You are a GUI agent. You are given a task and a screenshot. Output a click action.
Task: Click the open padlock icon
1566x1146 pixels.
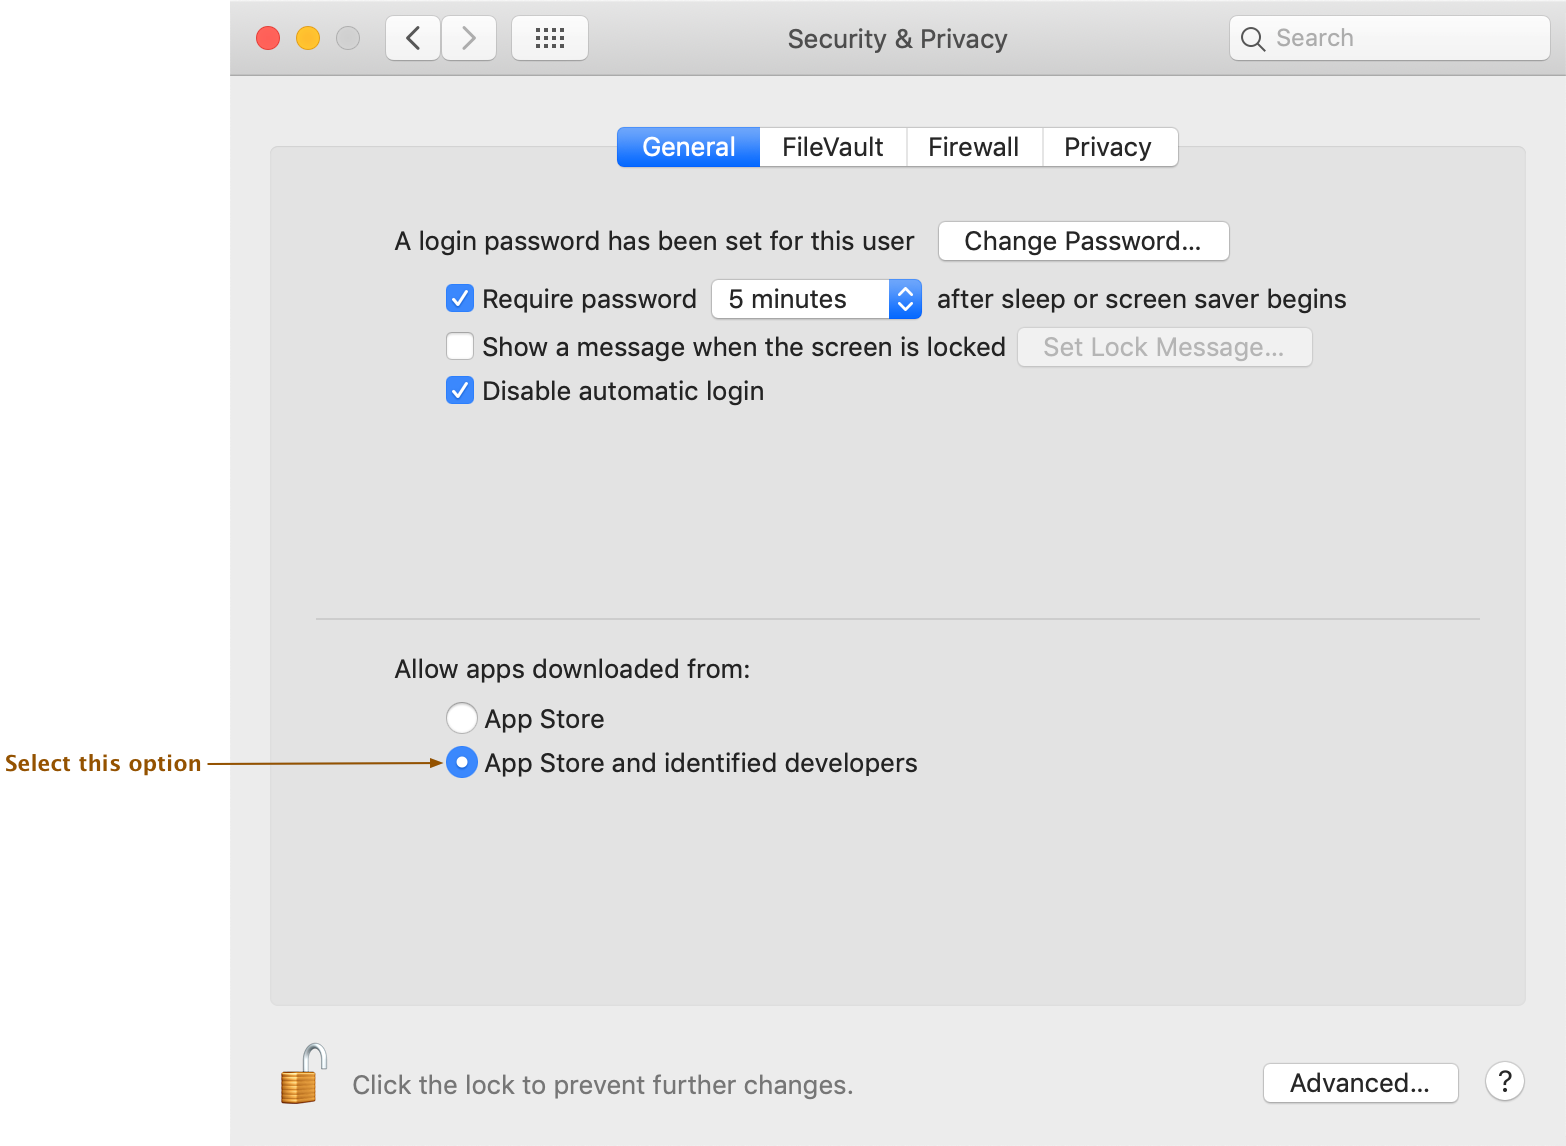303,1074
